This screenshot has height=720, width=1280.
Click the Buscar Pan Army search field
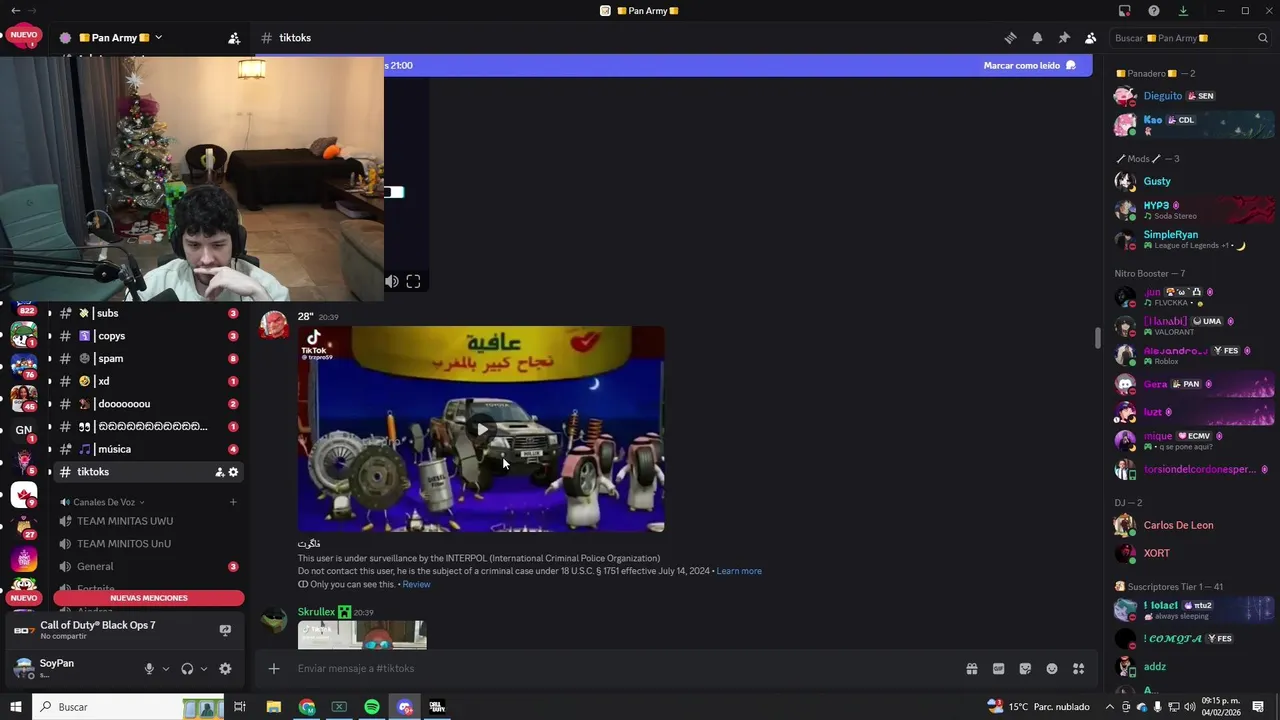[x=1190, y=38]
